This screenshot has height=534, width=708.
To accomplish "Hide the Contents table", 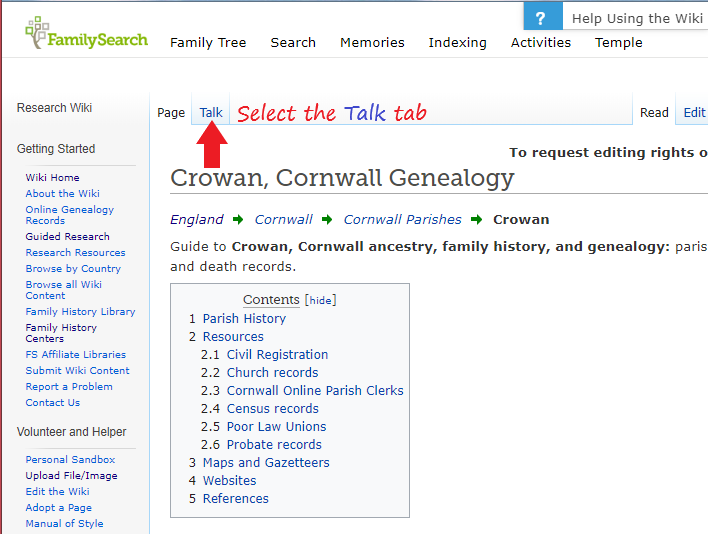I will click(320, 300).
